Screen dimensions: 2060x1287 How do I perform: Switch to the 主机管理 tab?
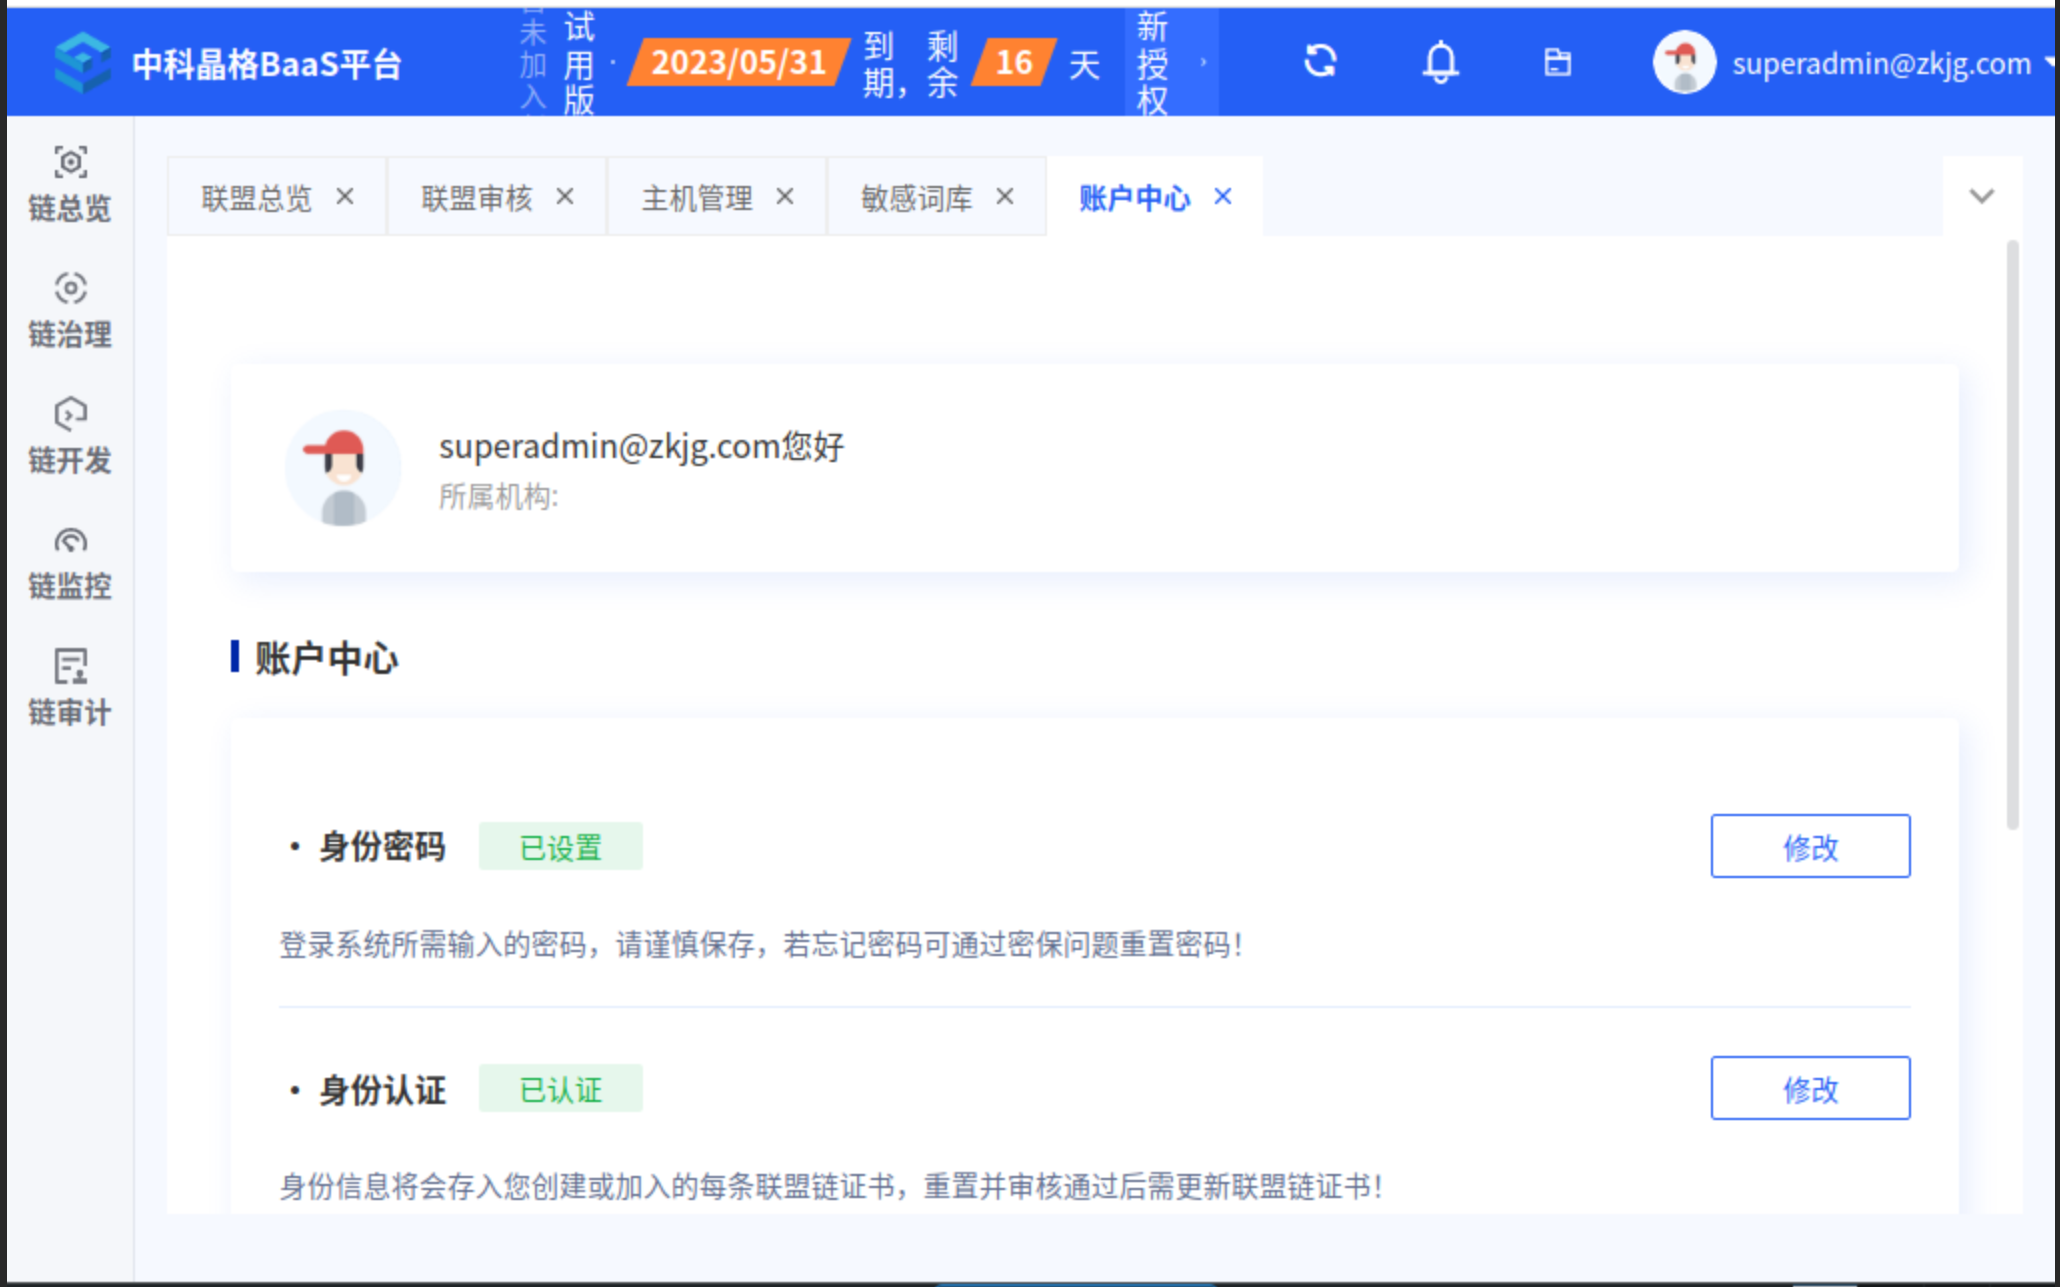click(x=697, y=198)
